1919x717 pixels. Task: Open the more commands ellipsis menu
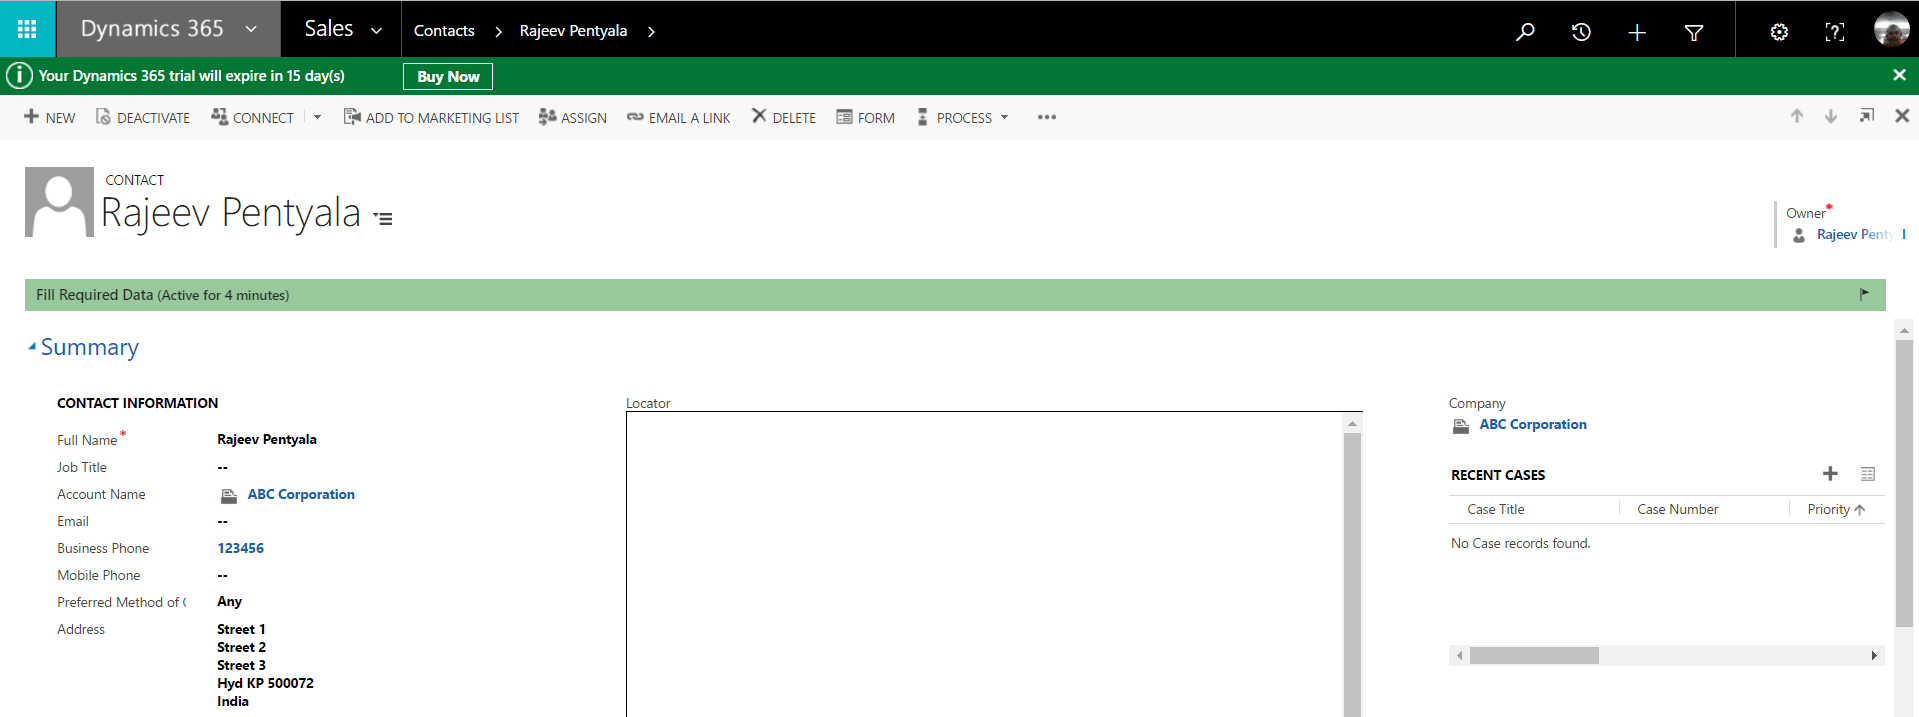(x=1046, y=117)
